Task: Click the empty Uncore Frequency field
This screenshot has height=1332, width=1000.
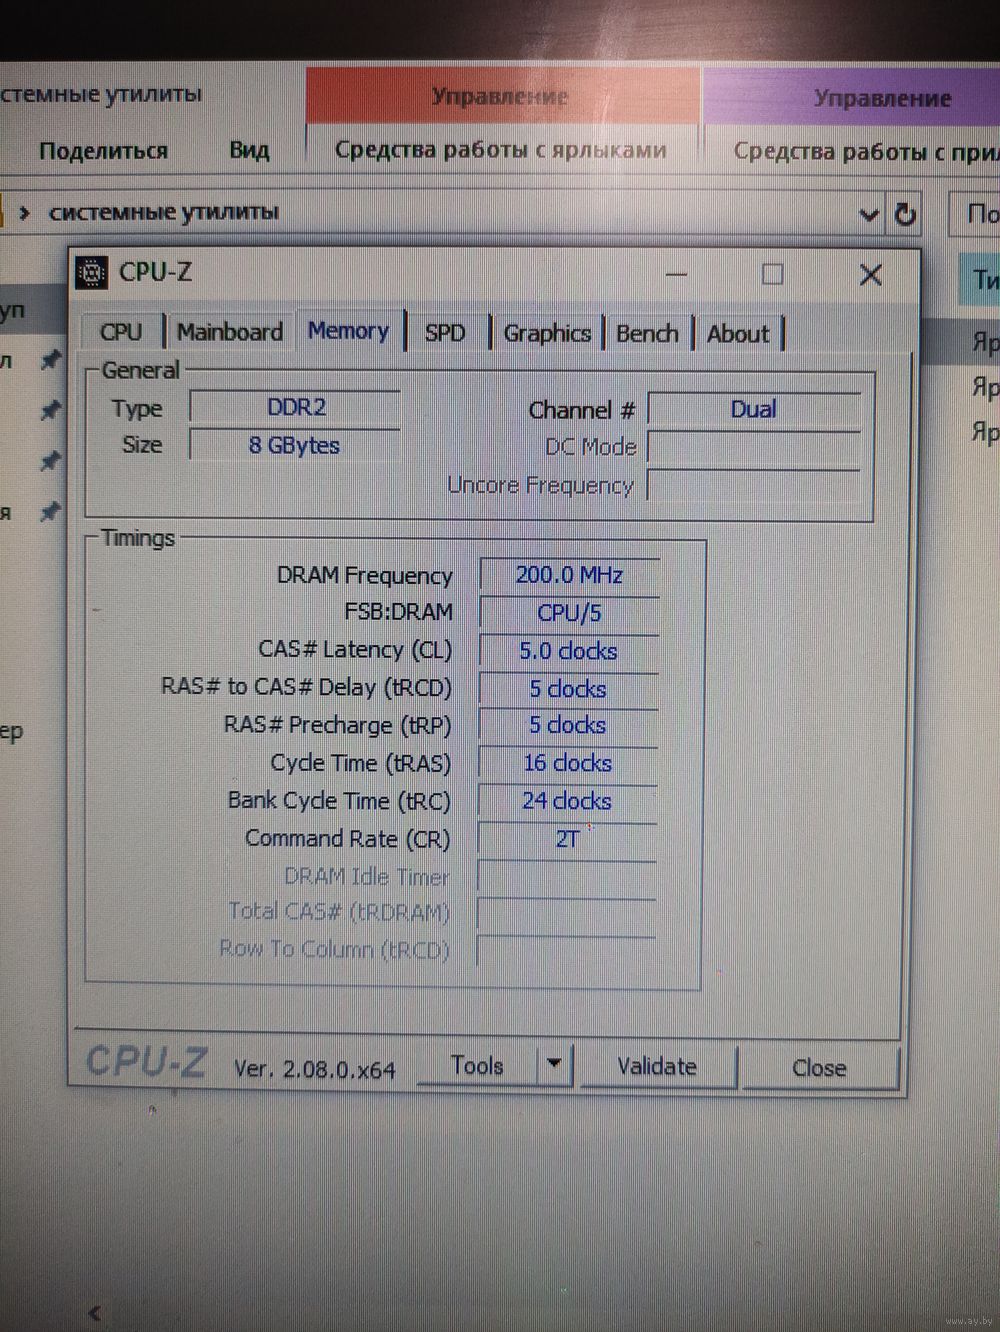Action: (754, 486)
